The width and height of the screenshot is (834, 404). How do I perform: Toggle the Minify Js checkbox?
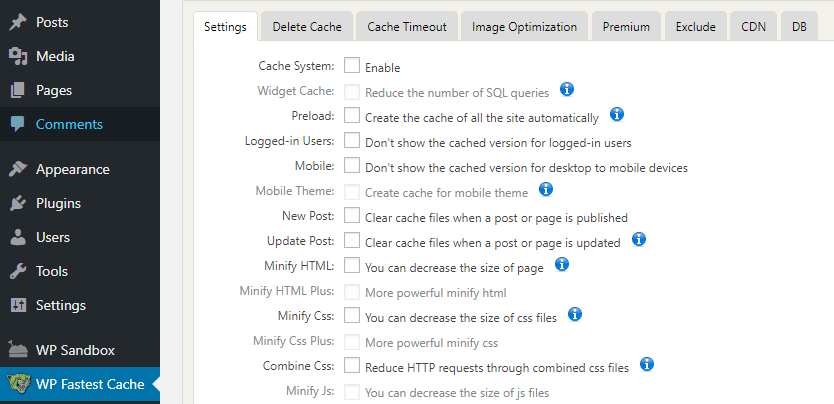(x=352, y=392)
